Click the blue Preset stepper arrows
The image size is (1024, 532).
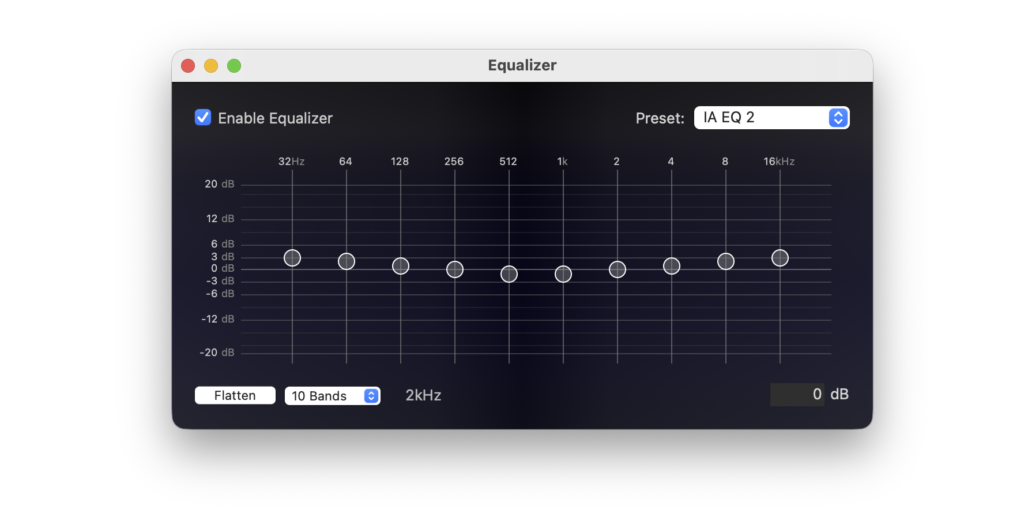[x=838, y=117]
